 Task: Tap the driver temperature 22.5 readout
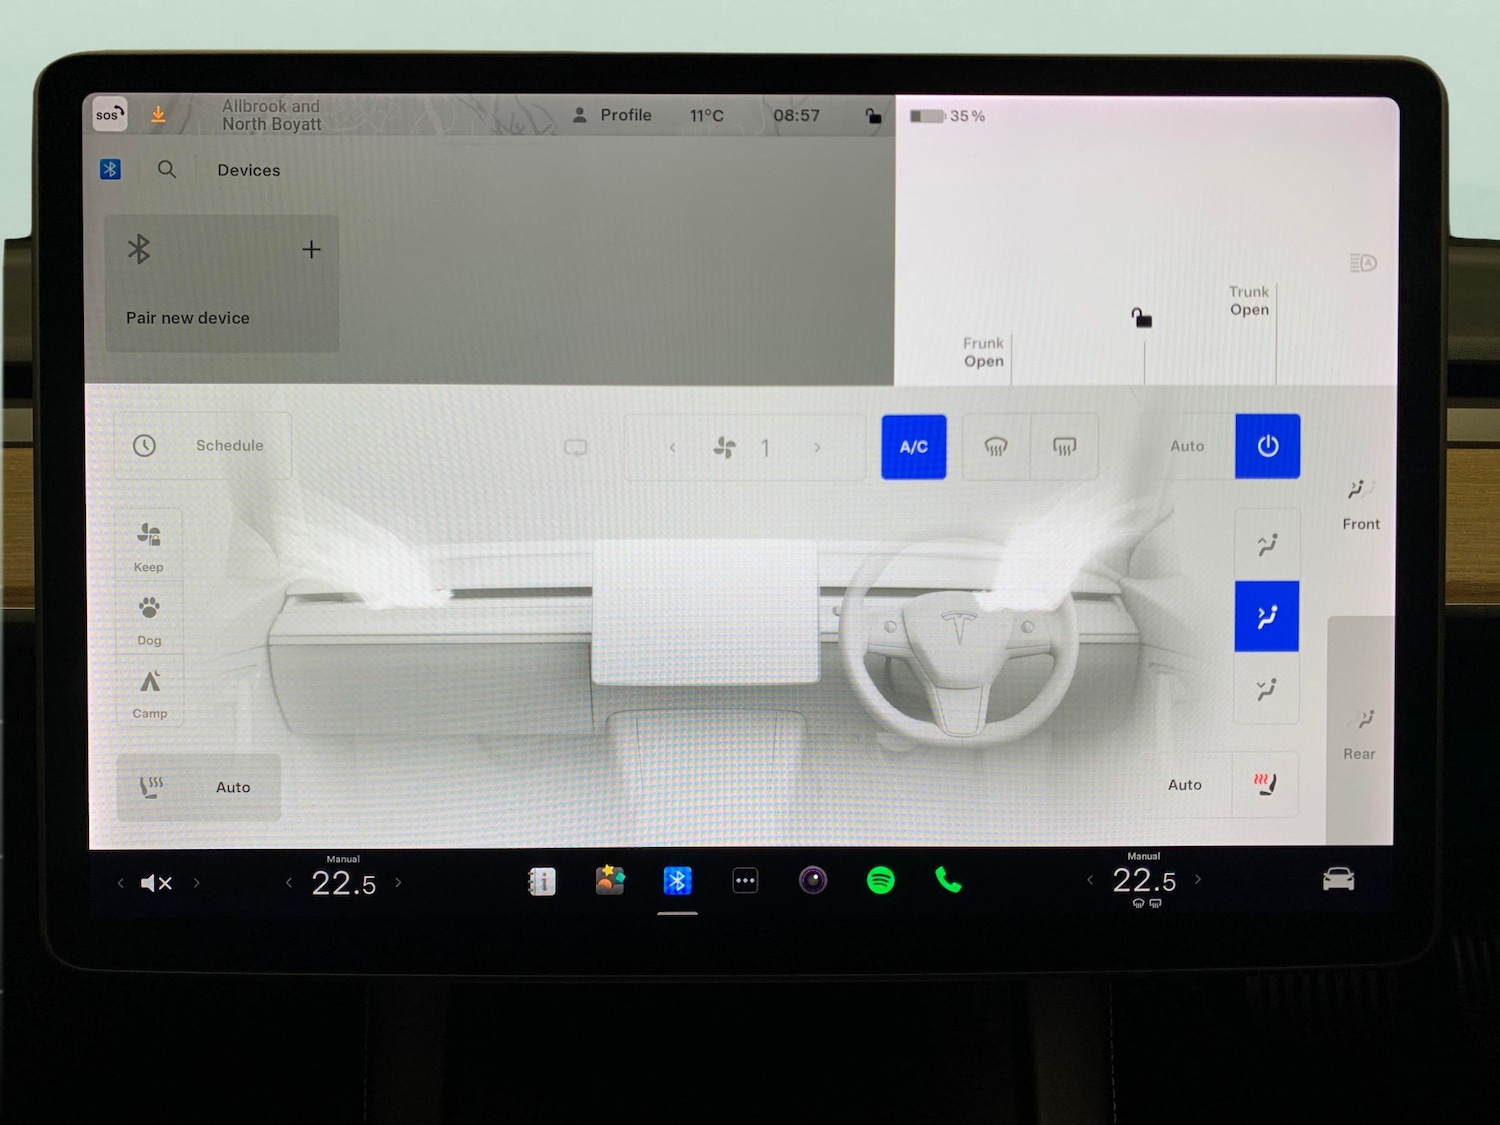[x=343, y=882]
